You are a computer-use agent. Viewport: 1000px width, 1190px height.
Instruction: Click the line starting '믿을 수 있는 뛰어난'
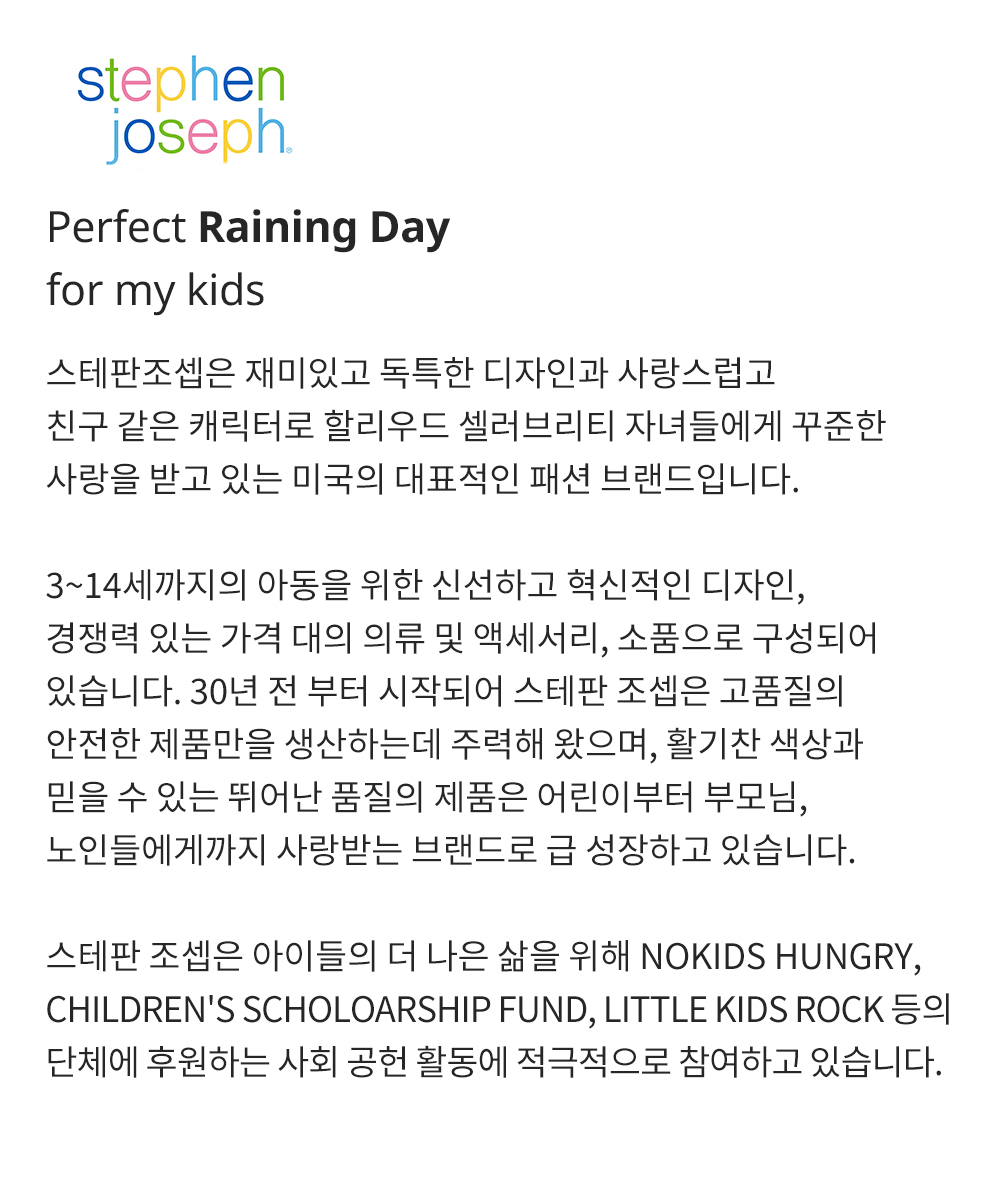[x=427, y=797]
